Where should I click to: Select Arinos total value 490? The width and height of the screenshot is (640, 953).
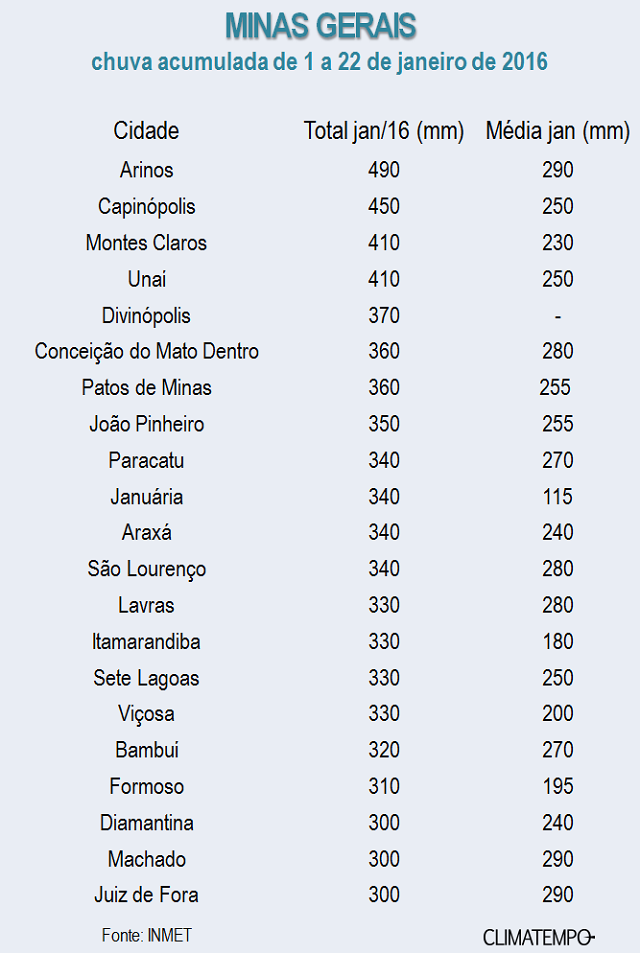pos(384,170)
